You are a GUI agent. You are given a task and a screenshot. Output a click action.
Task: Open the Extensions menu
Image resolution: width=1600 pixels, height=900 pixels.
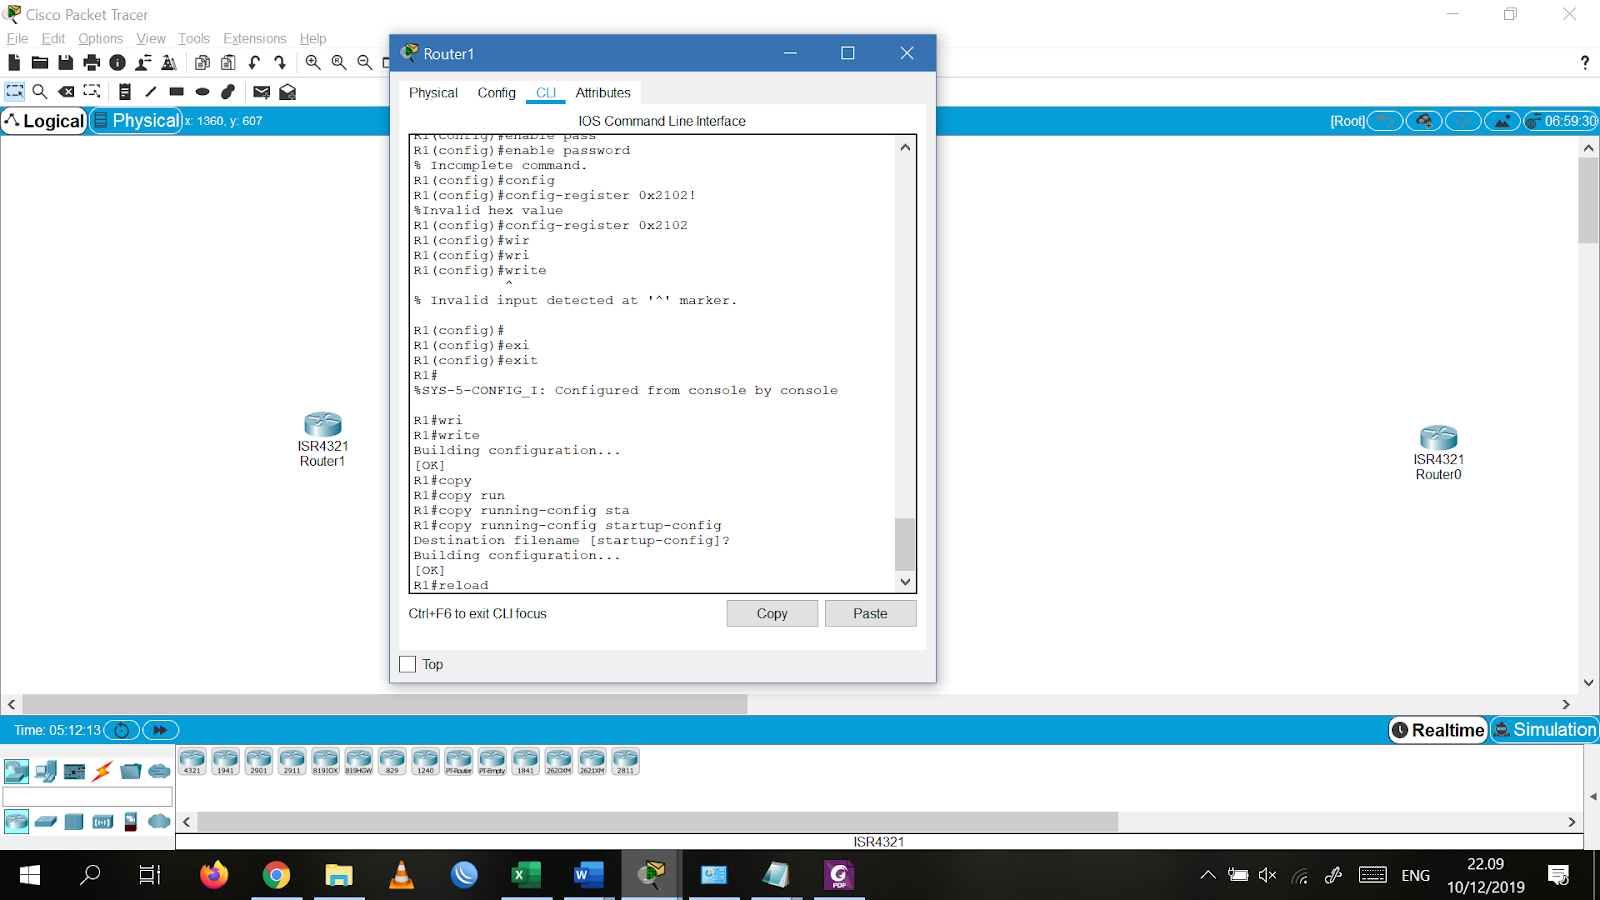[254, 38]
